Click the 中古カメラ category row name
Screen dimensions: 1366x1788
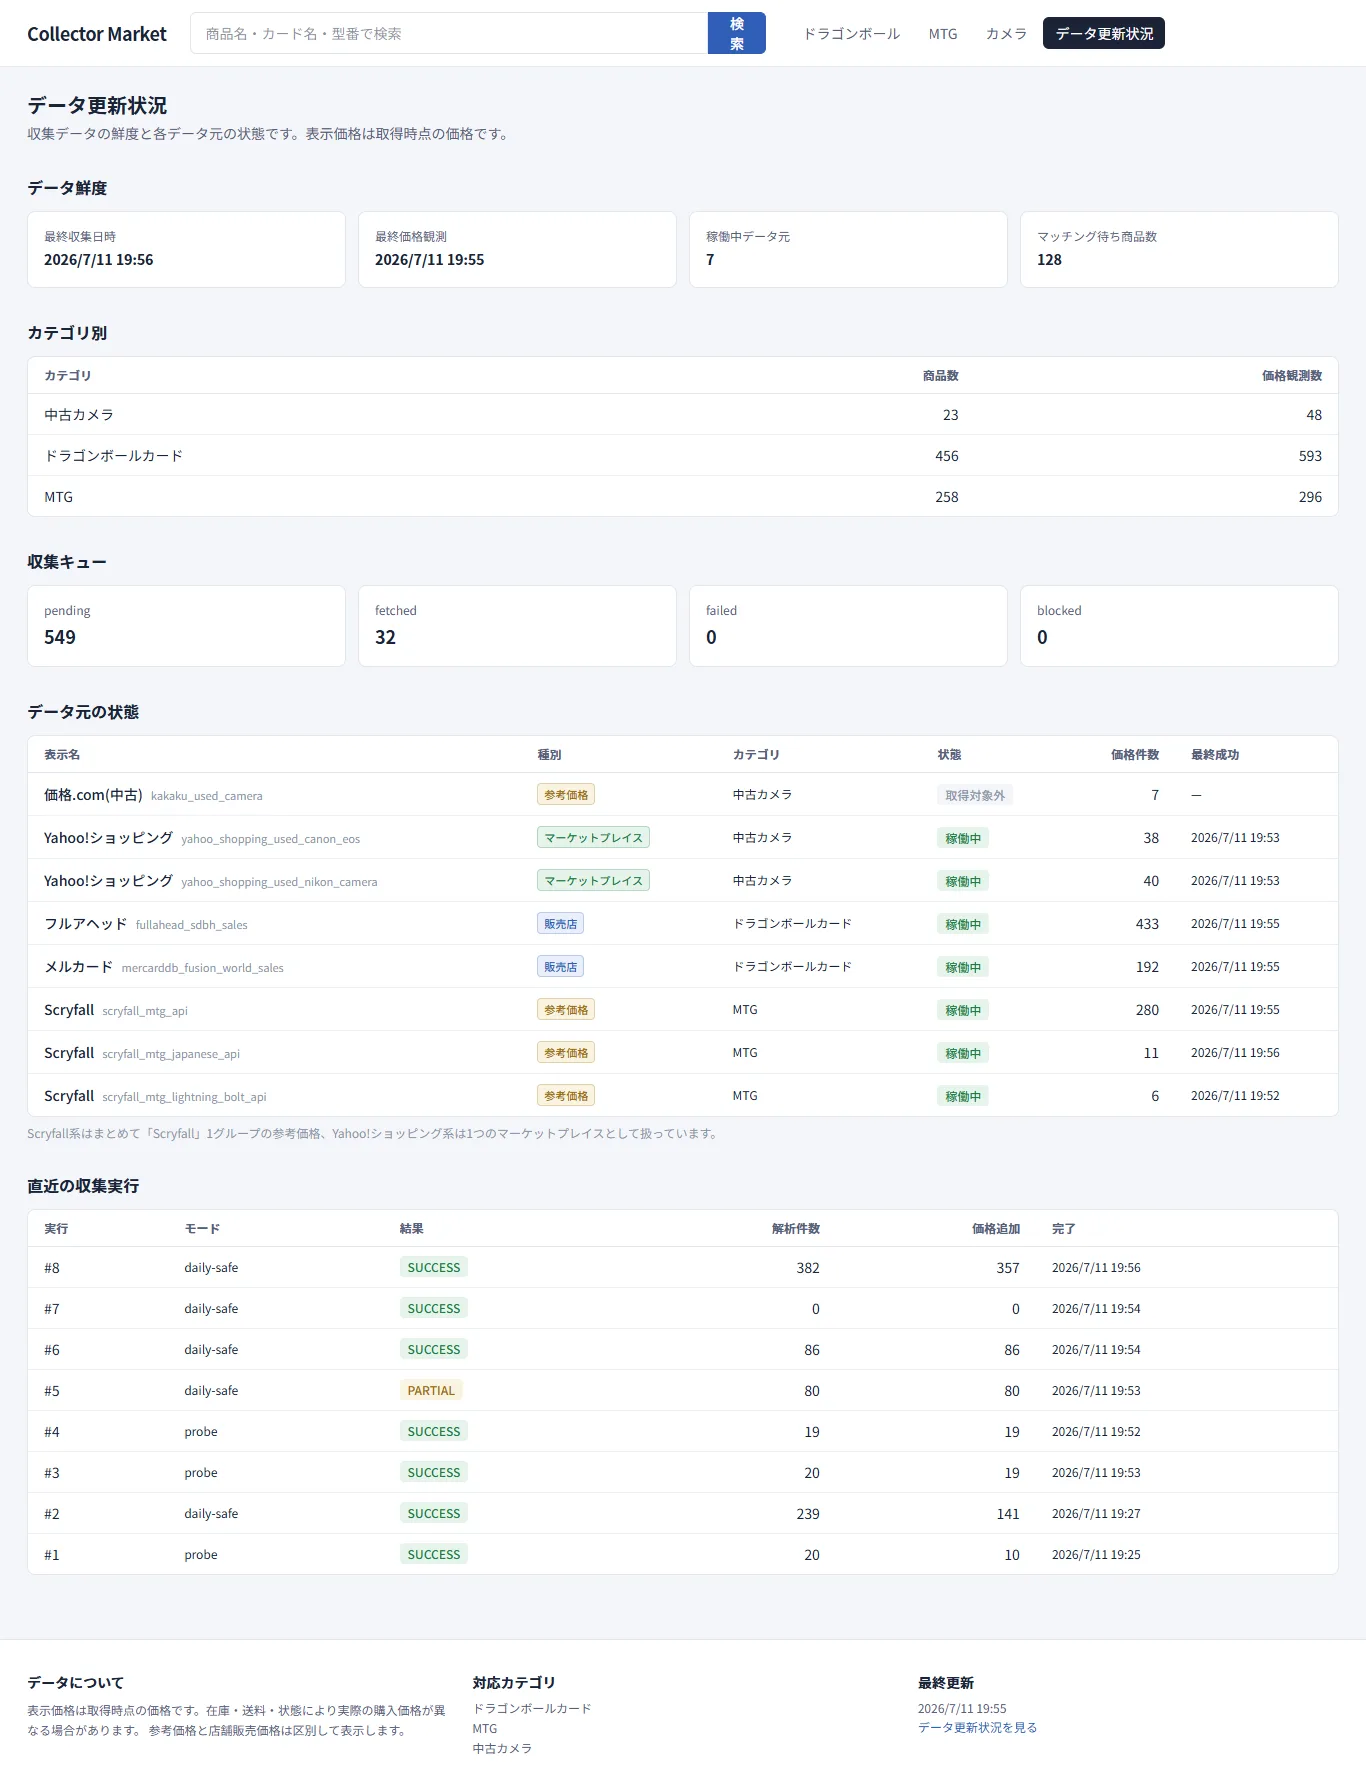pos(79,415)
